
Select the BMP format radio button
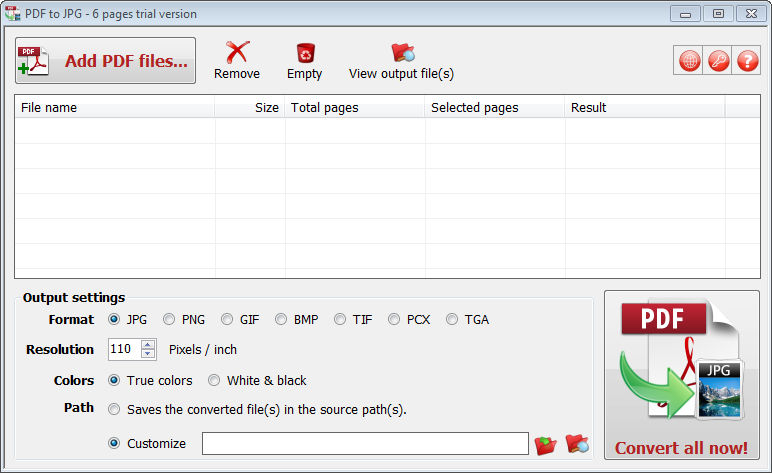point(281,319)
